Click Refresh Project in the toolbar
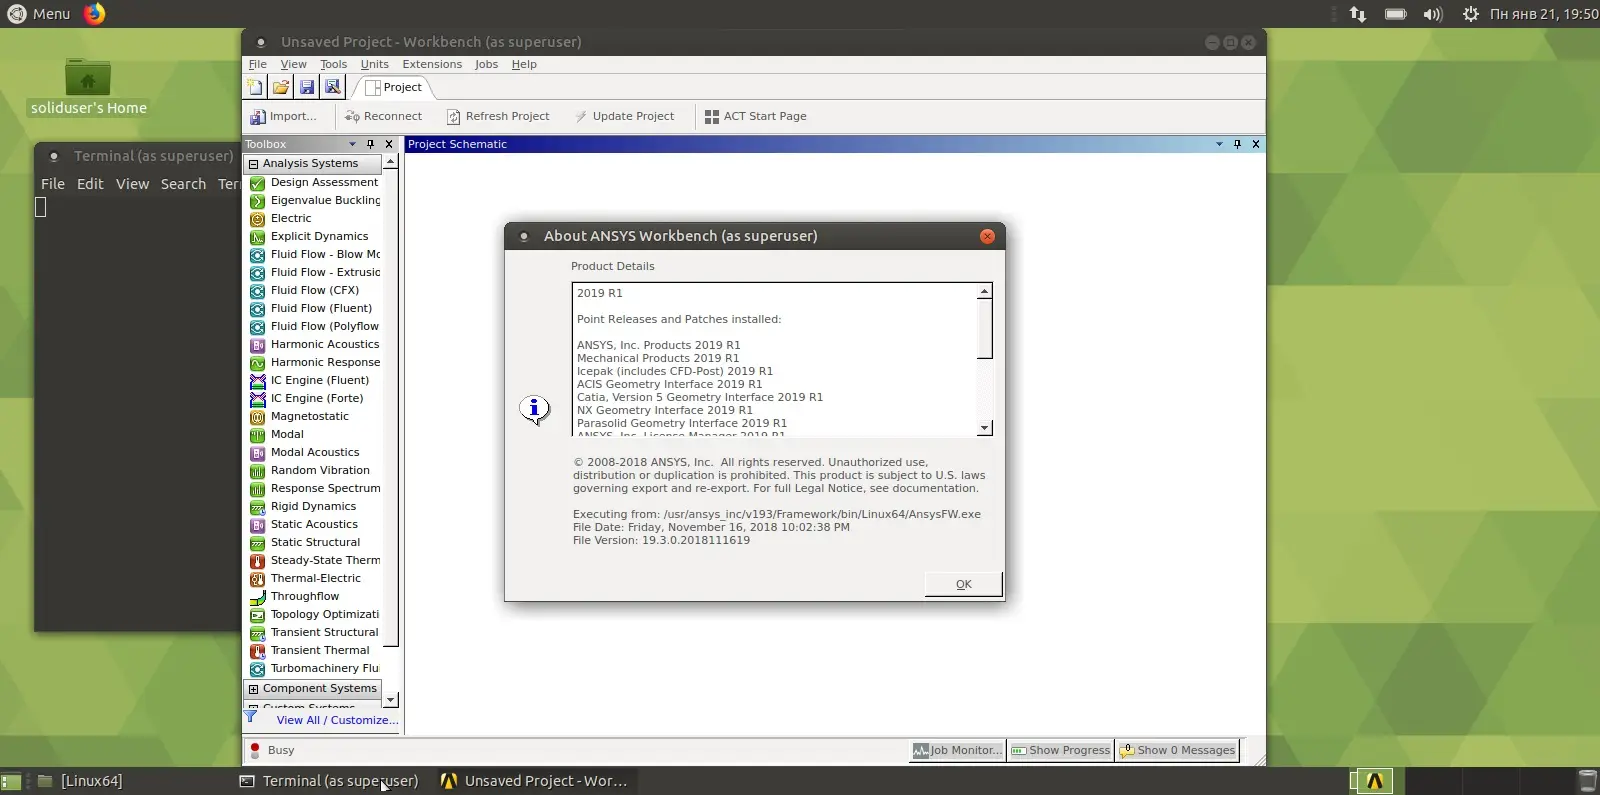The image size is (1600, 795). point(499,116)
